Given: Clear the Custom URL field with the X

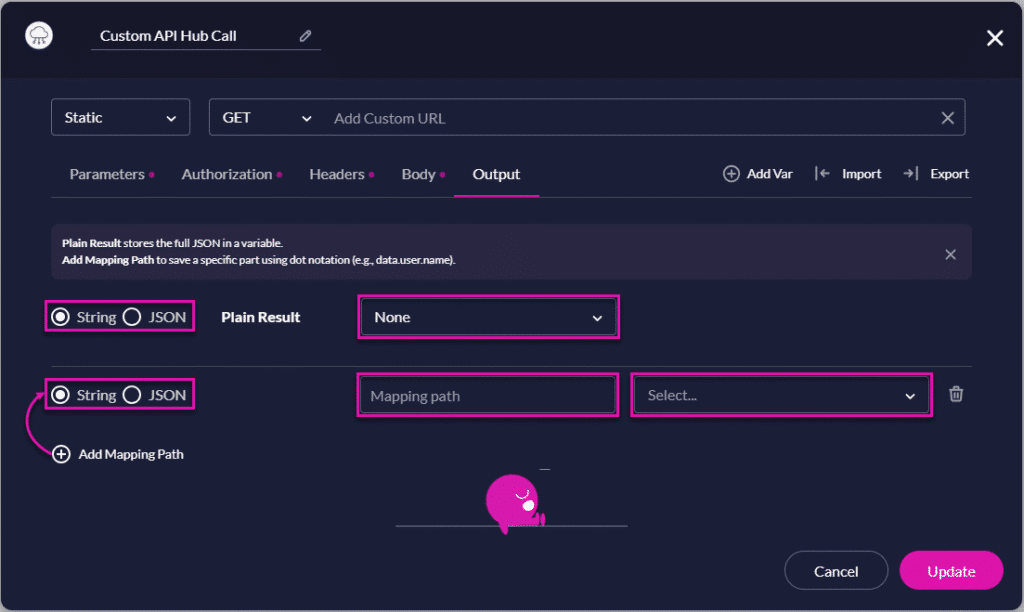Looking at the screenshot, I should coord(947,117).
